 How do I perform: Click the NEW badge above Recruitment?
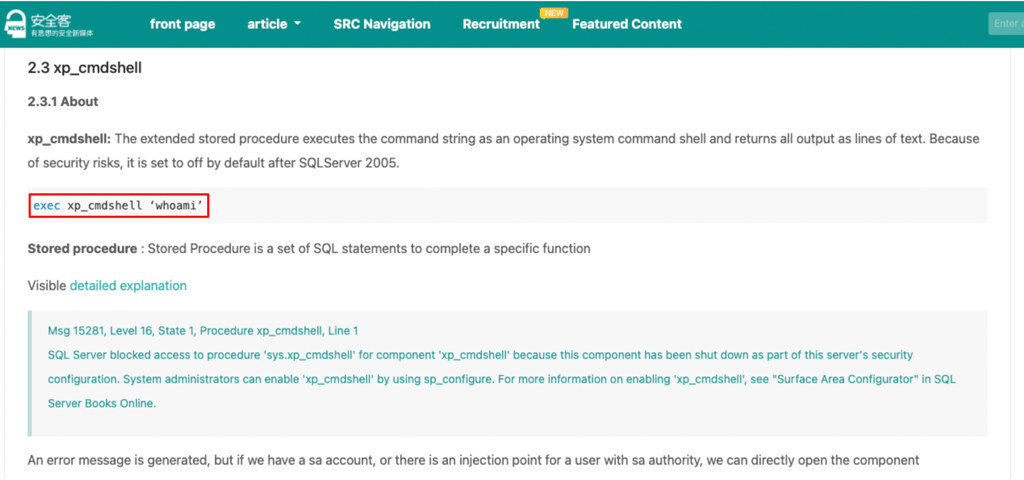pos(552,13)
